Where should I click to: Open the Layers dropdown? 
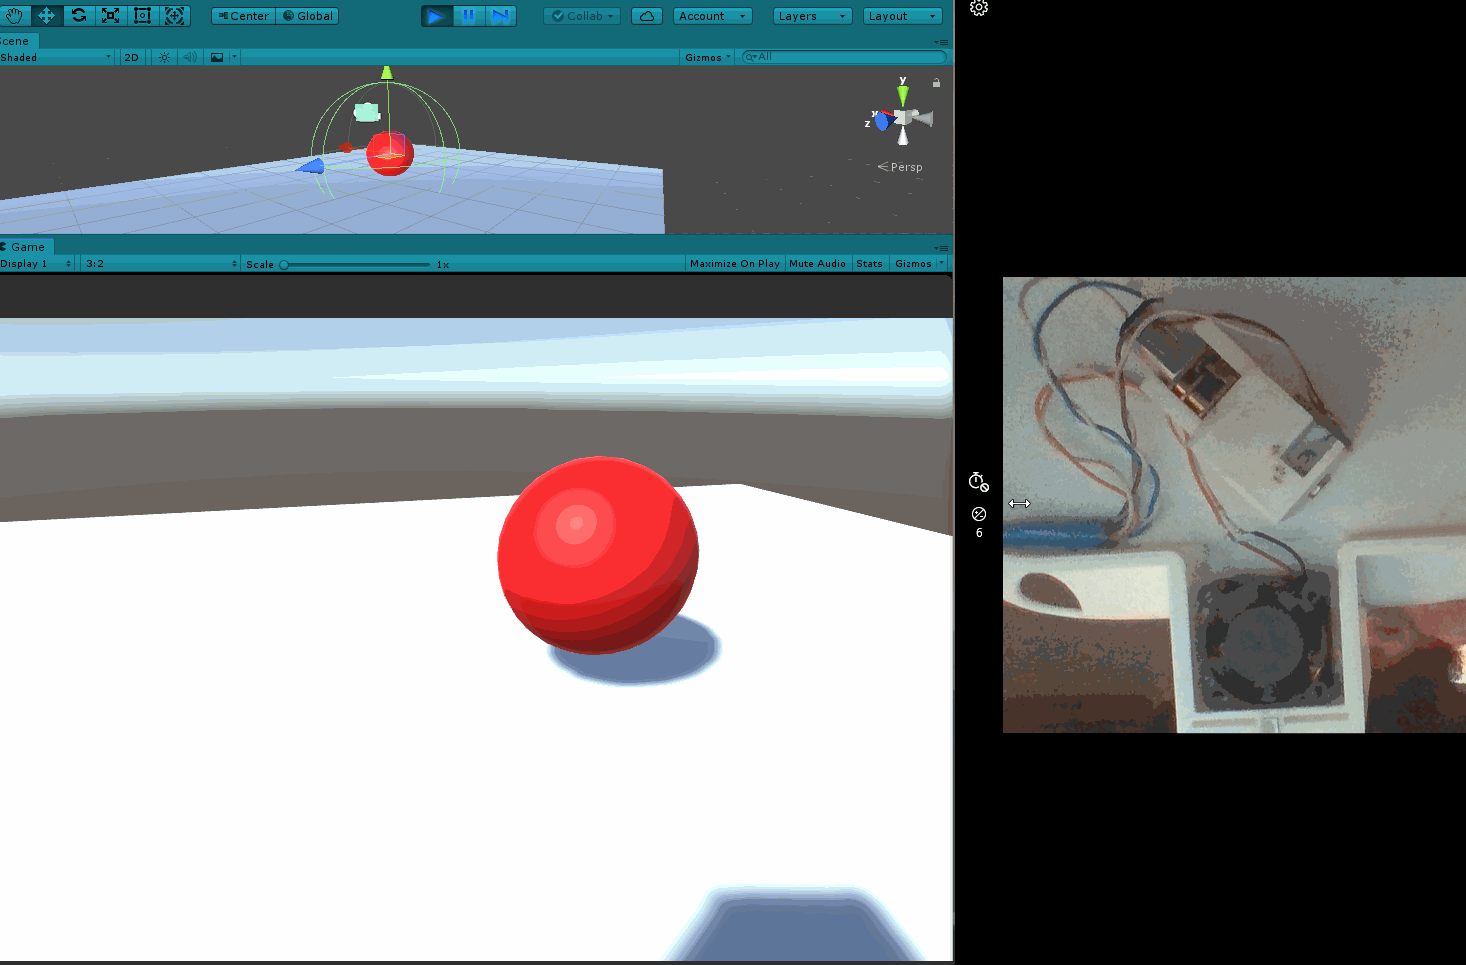pyautogui.click(x=811, y=15)
